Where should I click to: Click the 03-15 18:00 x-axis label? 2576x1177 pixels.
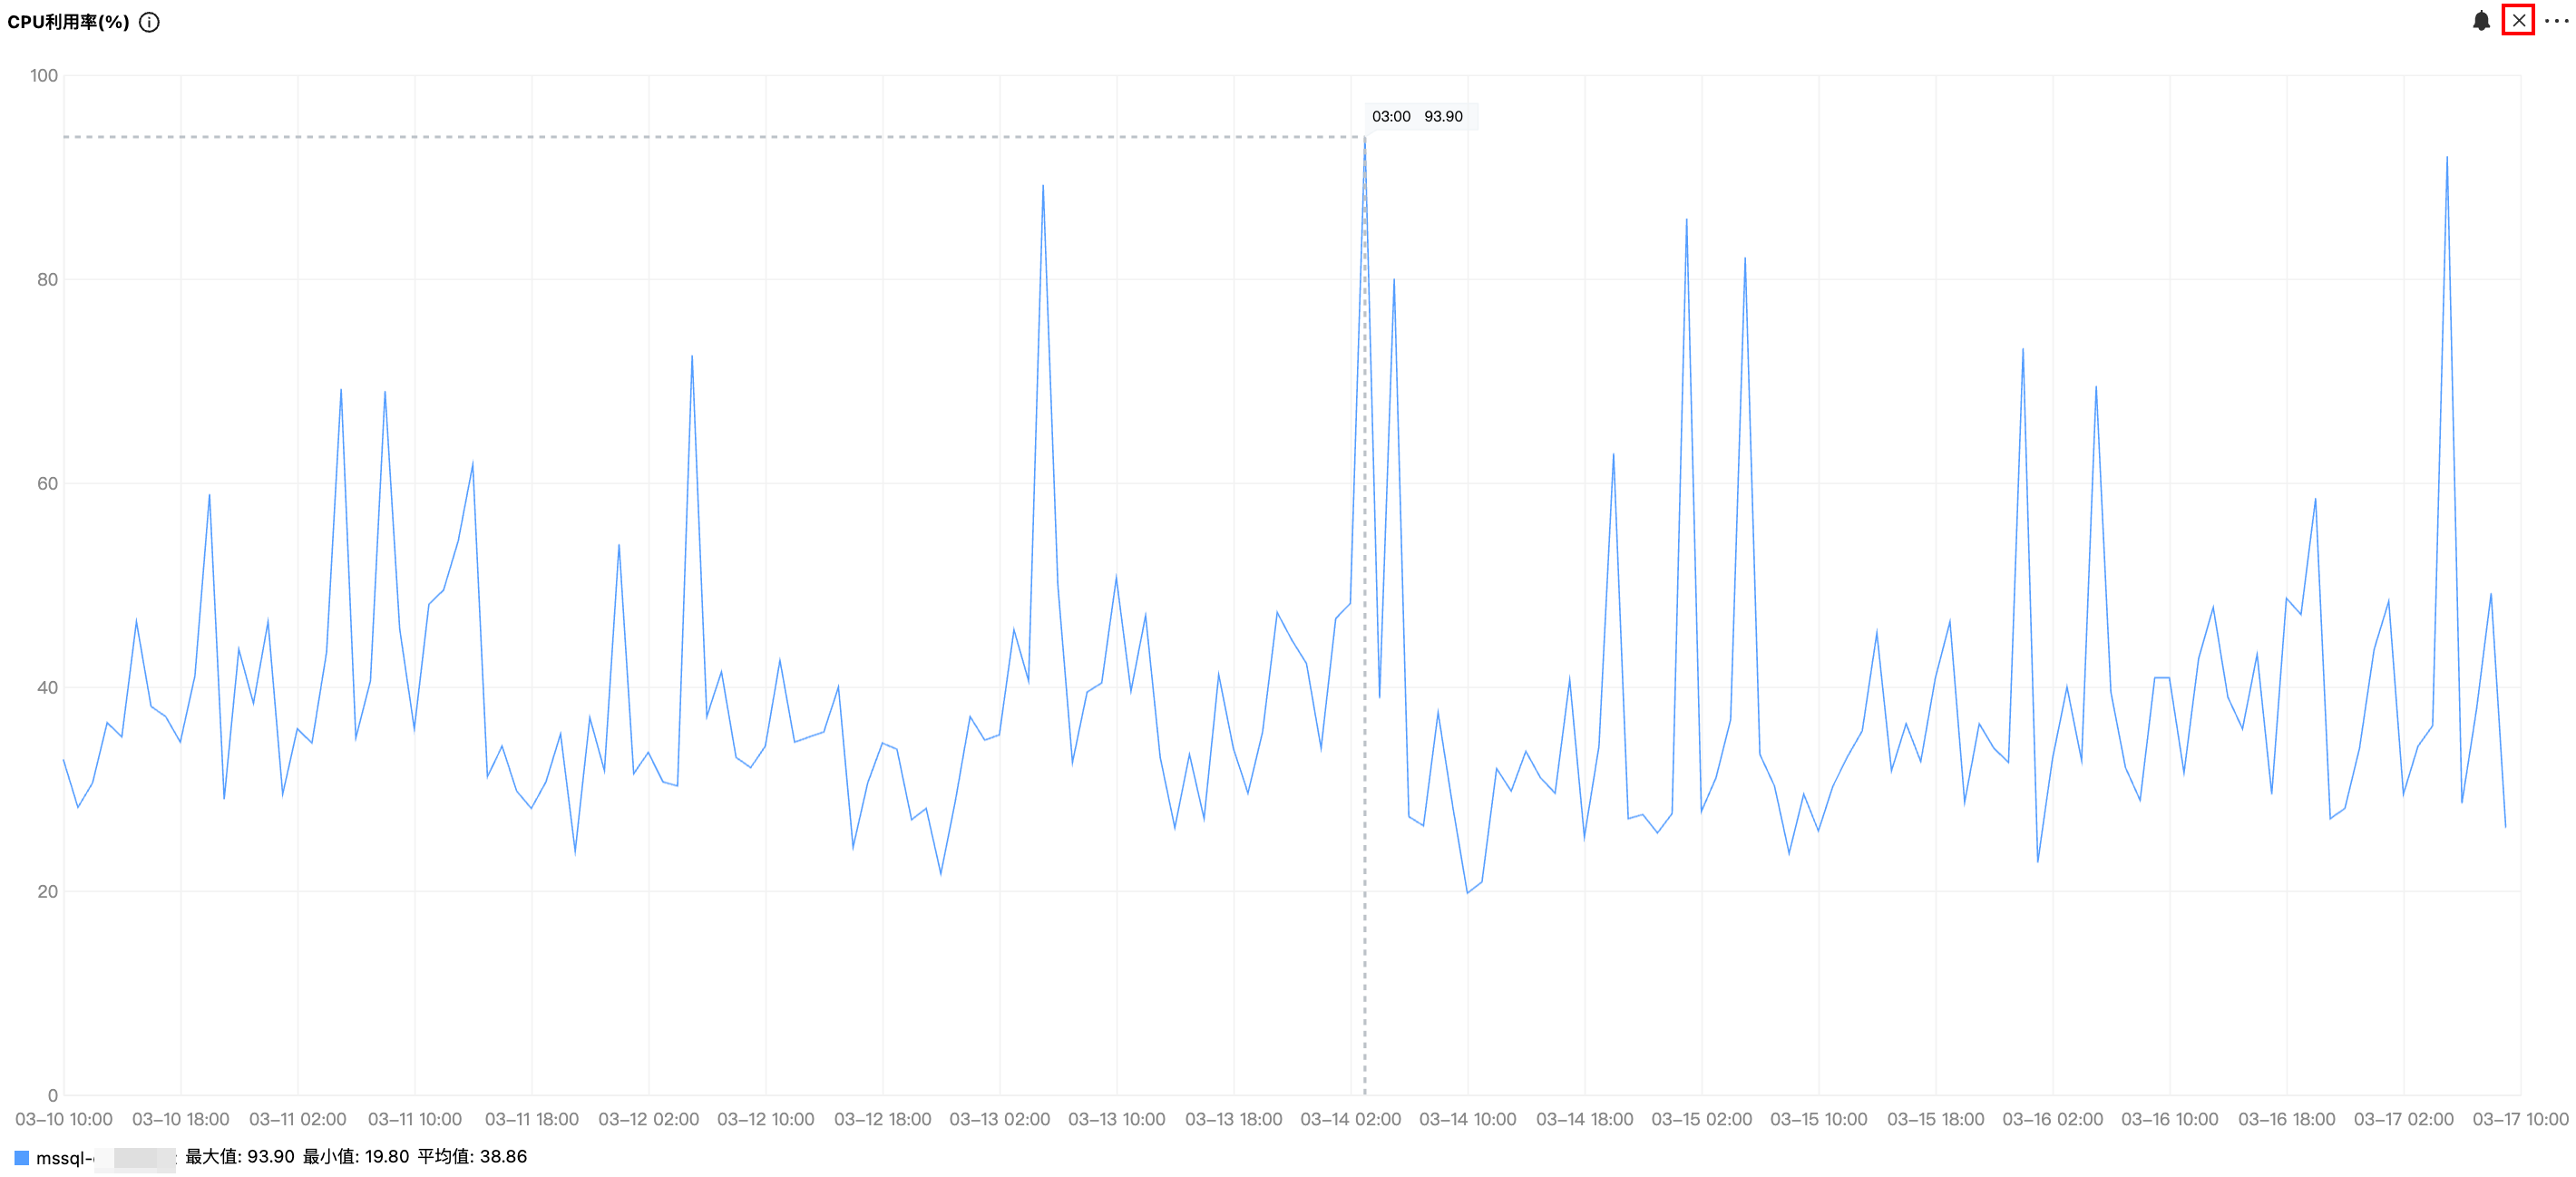click(1935, 1119)
